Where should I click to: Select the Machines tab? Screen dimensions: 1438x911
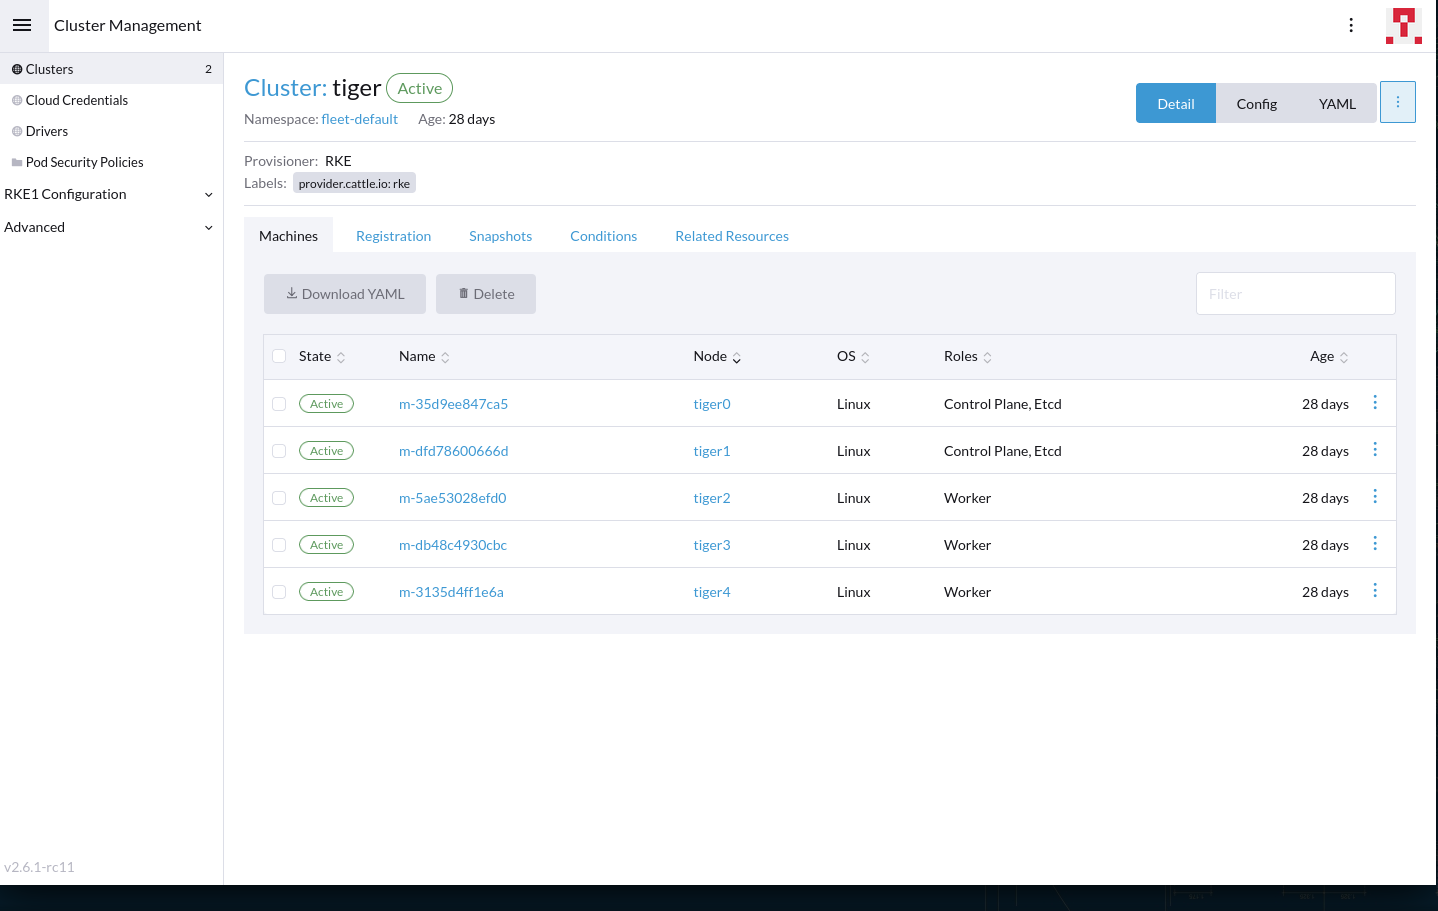tap(288, 236)
